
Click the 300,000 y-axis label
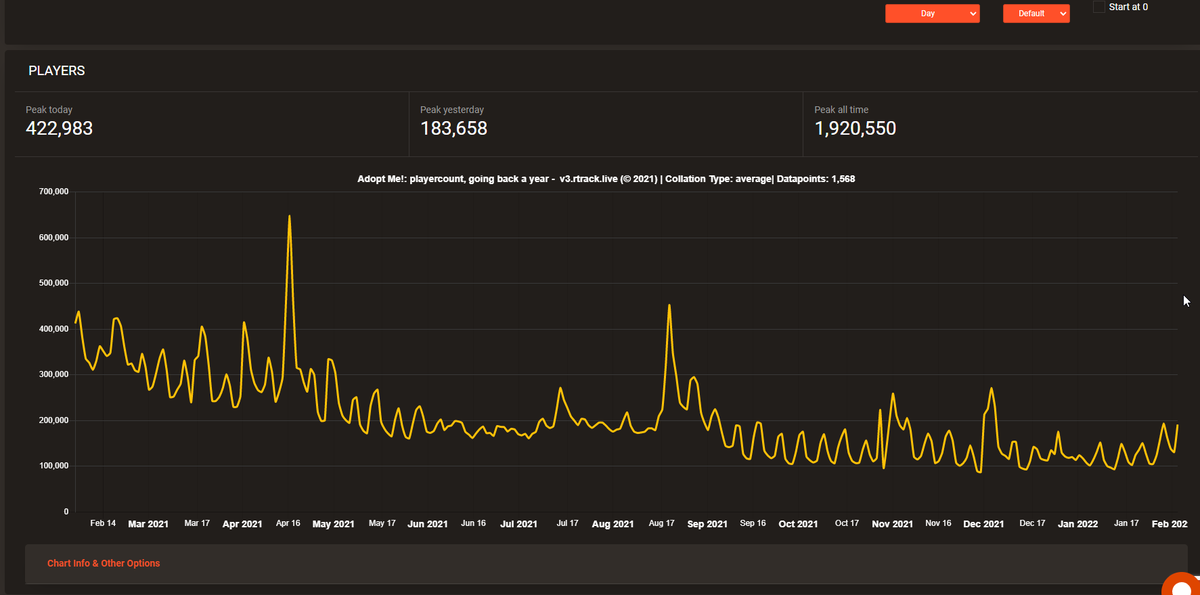point(53,374)
